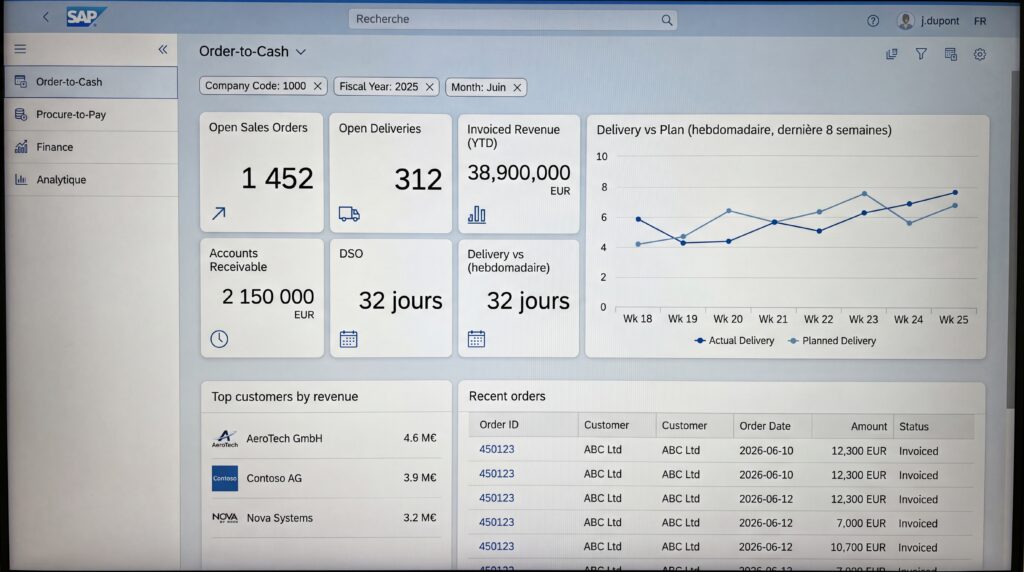The width and height of the screenshot is (1024, 572).
Task: Click the search magnifier icon
Action: click(666, 20)
